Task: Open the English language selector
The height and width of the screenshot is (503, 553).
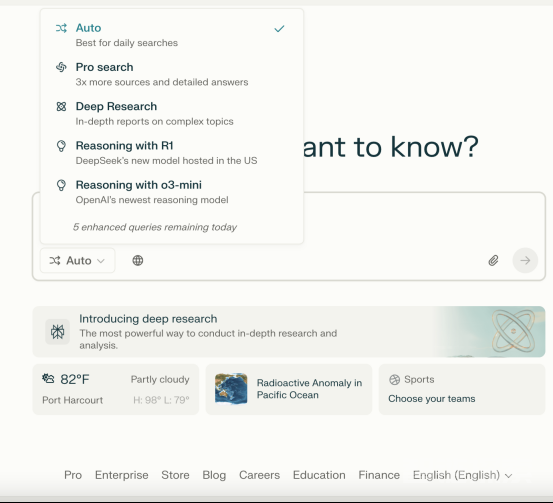Action: coord(462,475)
